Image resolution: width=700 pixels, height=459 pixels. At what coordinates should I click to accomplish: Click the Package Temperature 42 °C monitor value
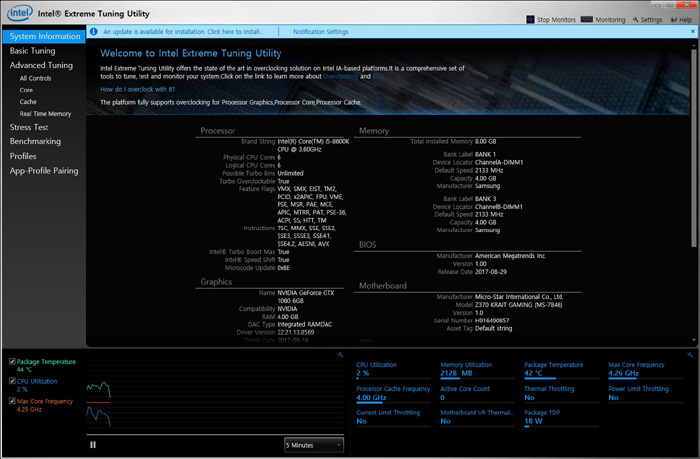(533, 373)
